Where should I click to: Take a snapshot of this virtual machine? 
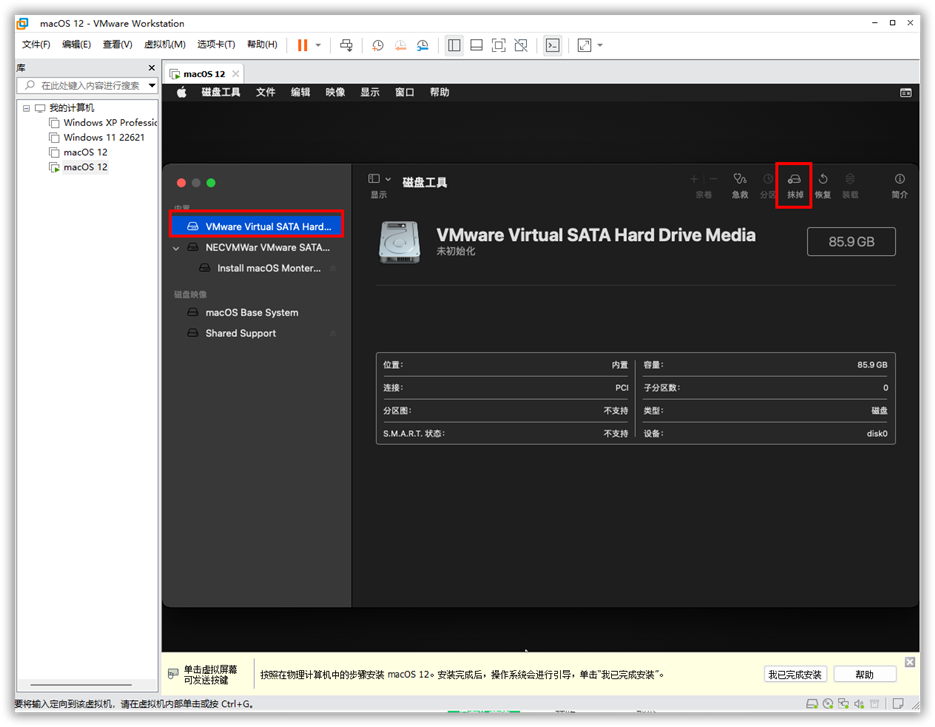pyautogui.click(x=378, y=45)
